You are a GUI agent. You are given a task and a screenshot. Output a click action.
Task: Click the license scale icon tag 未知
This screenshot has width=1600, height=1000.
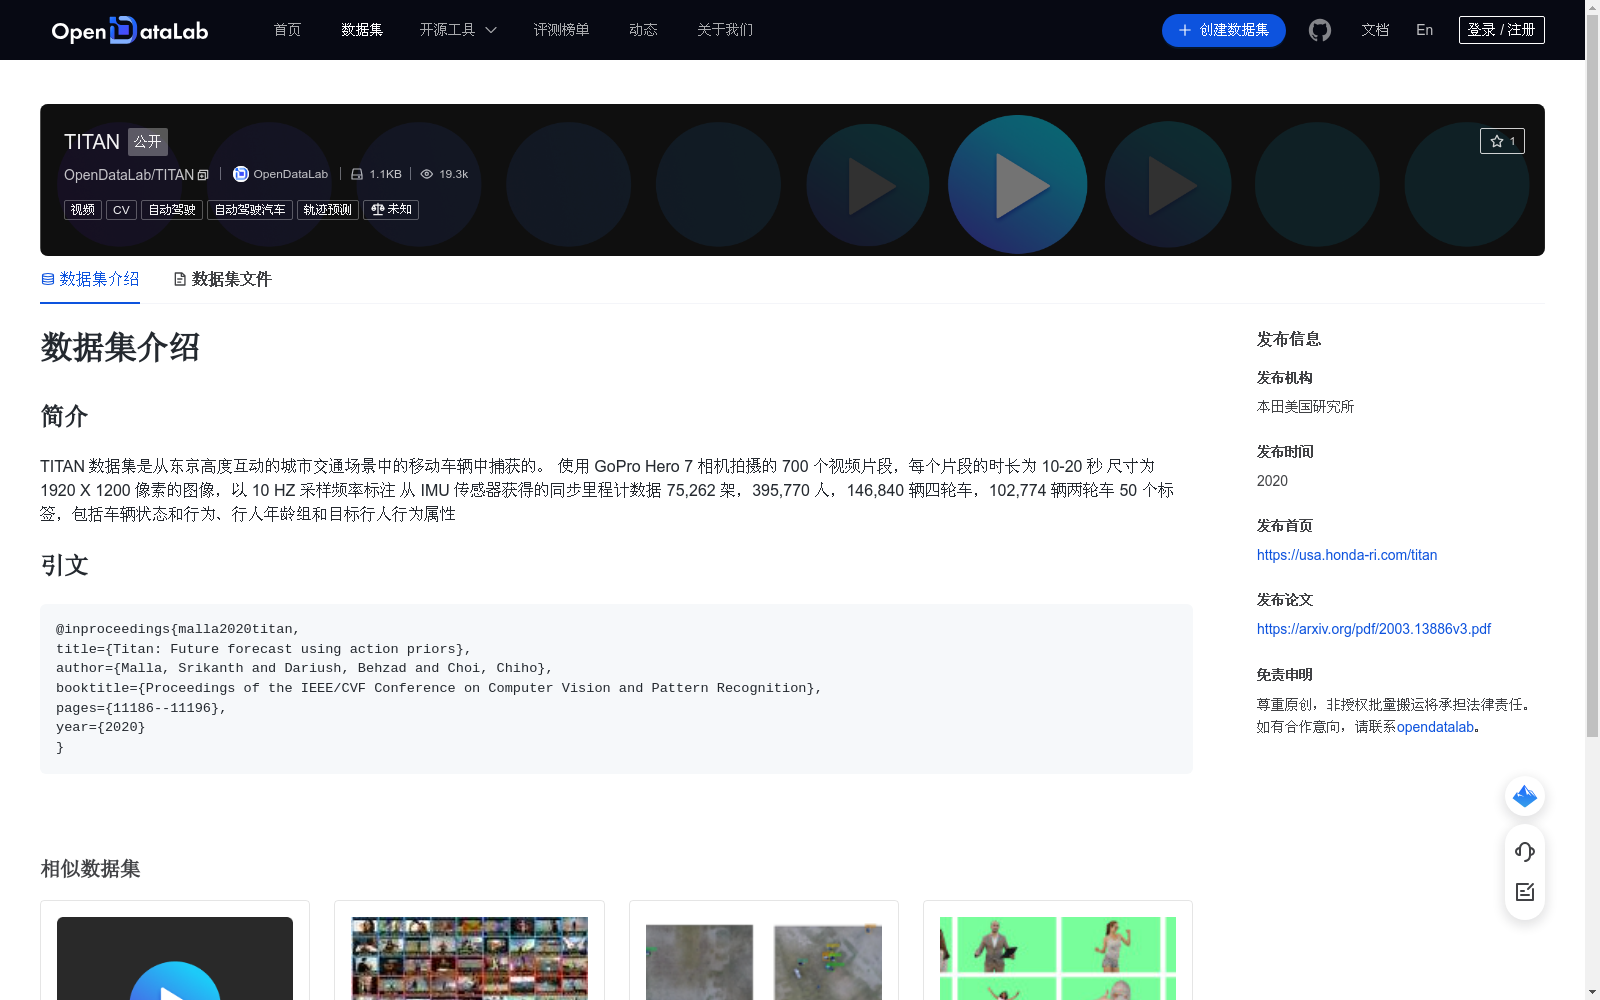click(x=391, y=210)
